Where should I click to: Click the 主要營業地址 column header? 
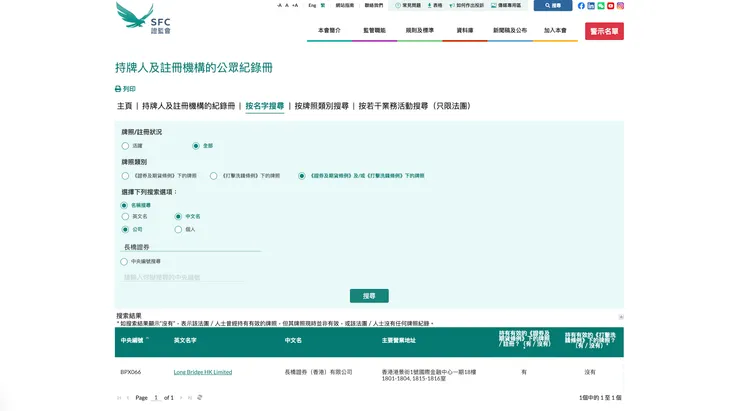(x=399, y=340)
